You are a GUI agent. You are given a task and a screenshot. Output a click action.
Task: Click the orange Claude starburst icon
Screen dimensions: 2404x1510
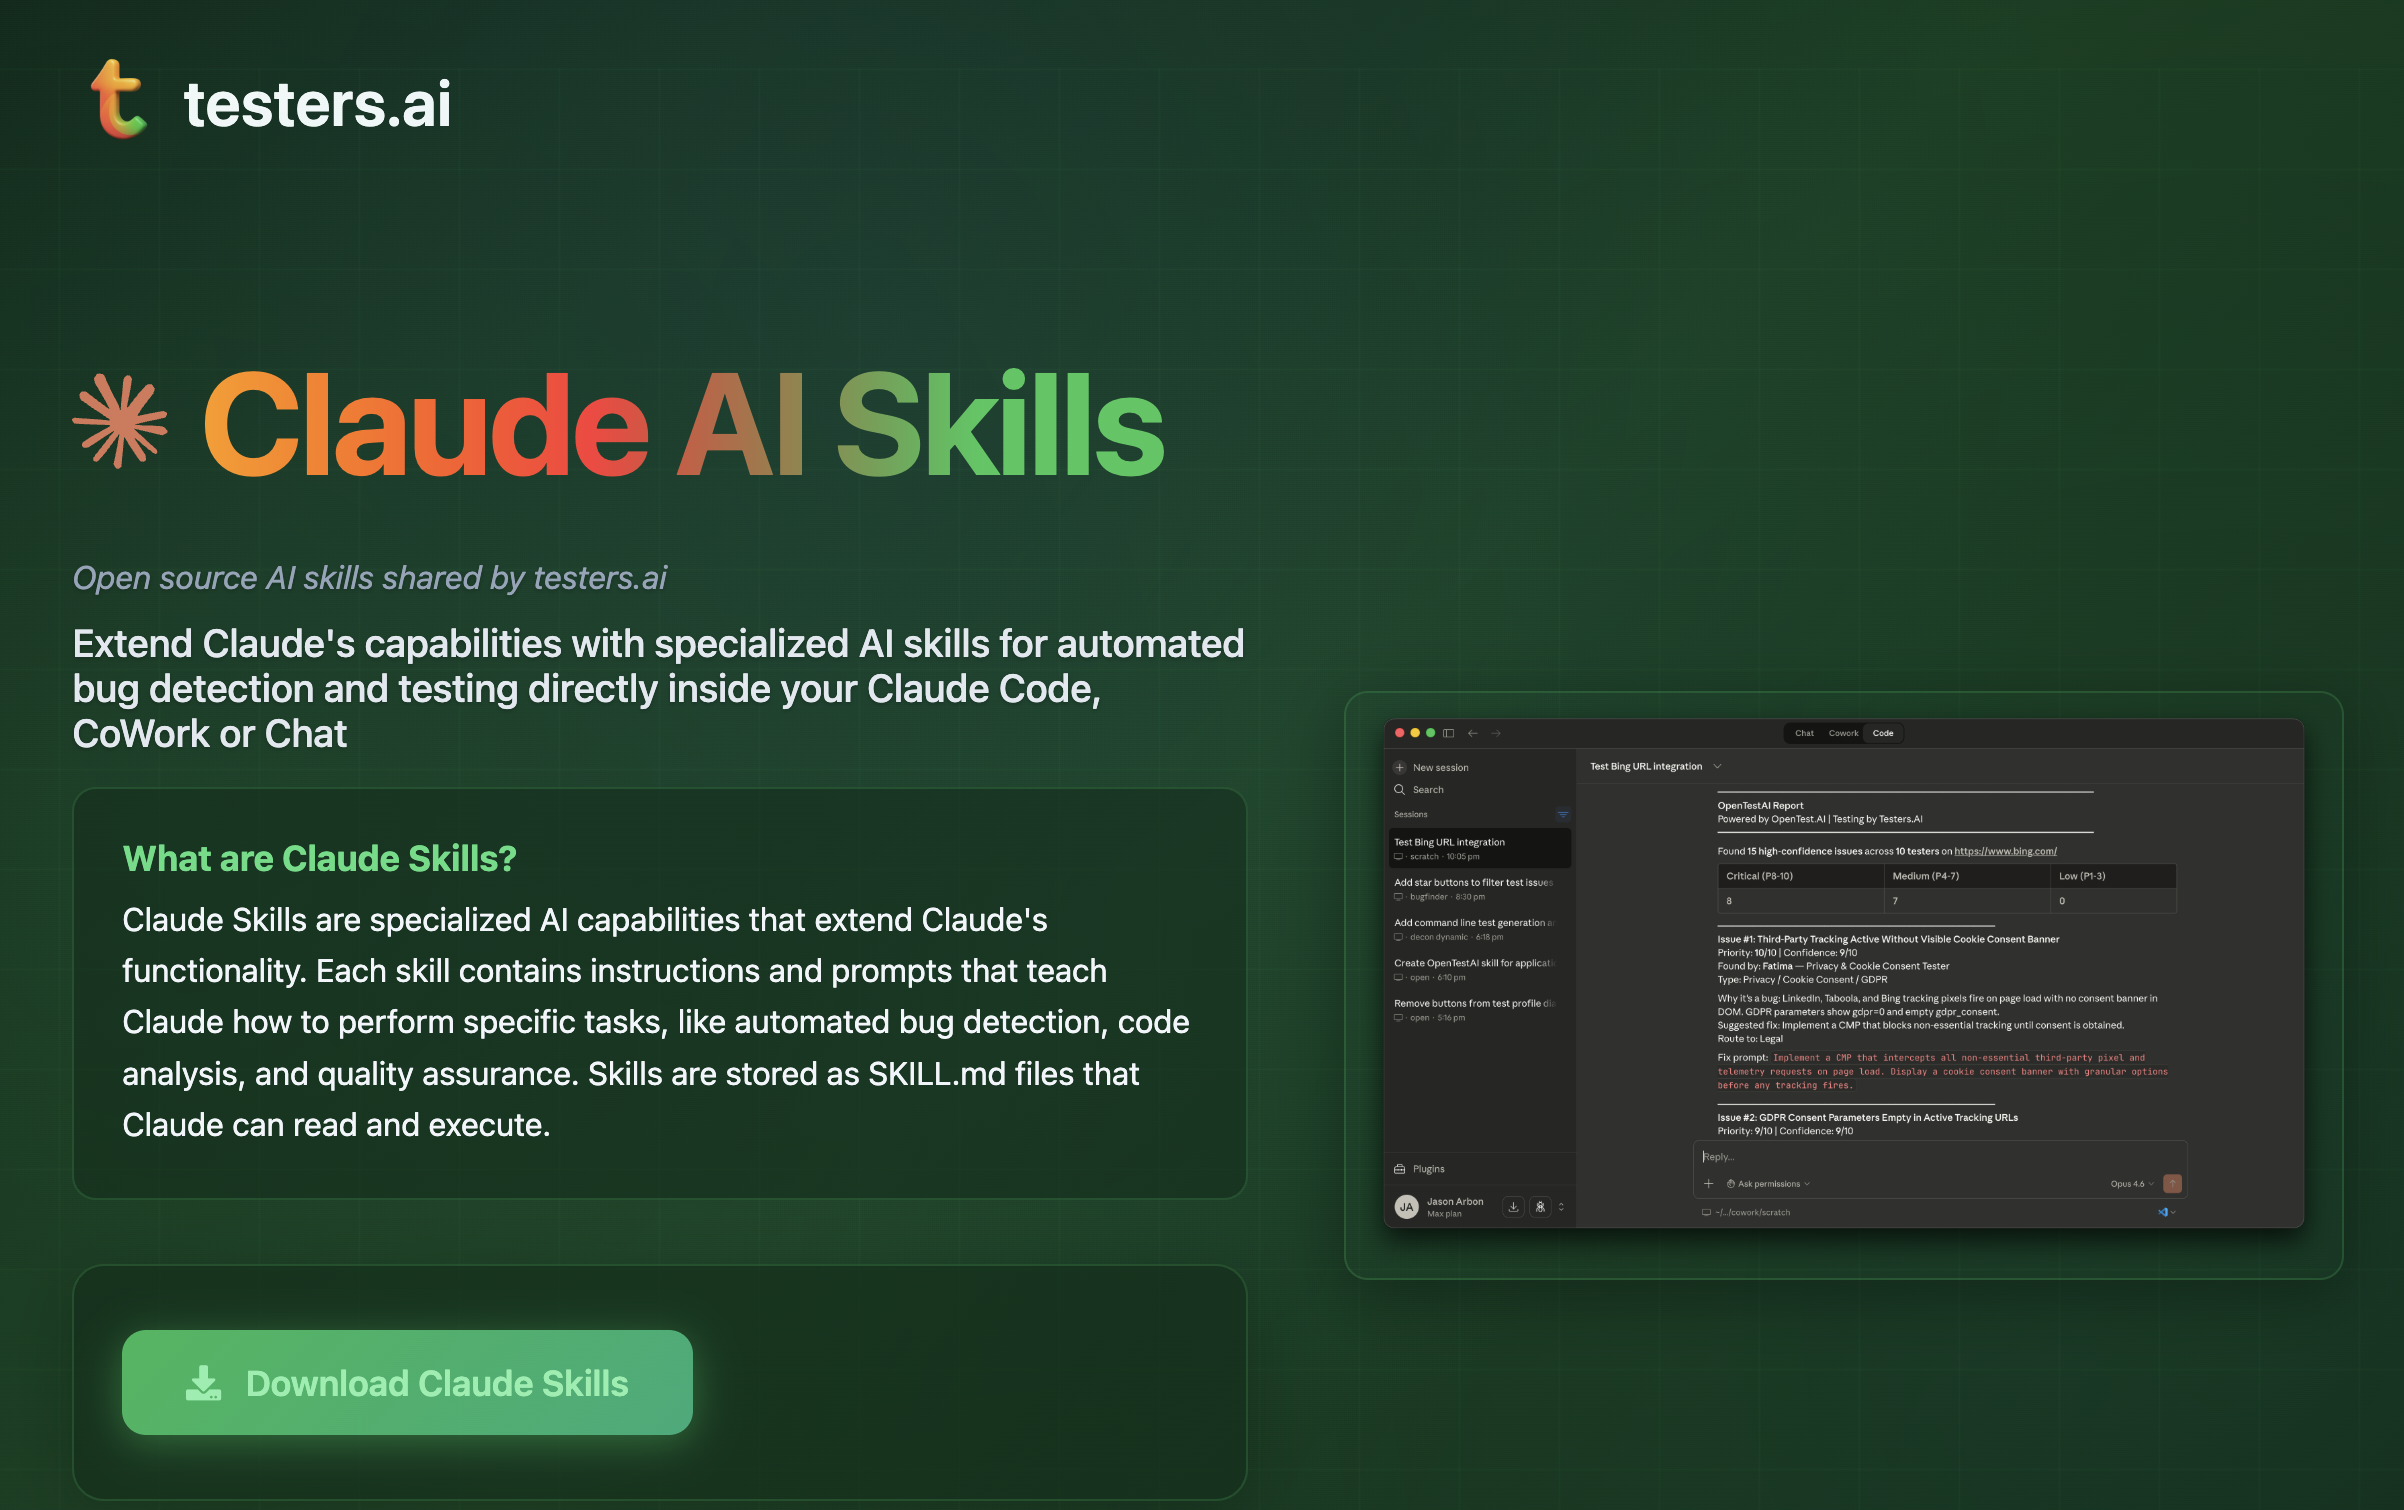(120, 421)
